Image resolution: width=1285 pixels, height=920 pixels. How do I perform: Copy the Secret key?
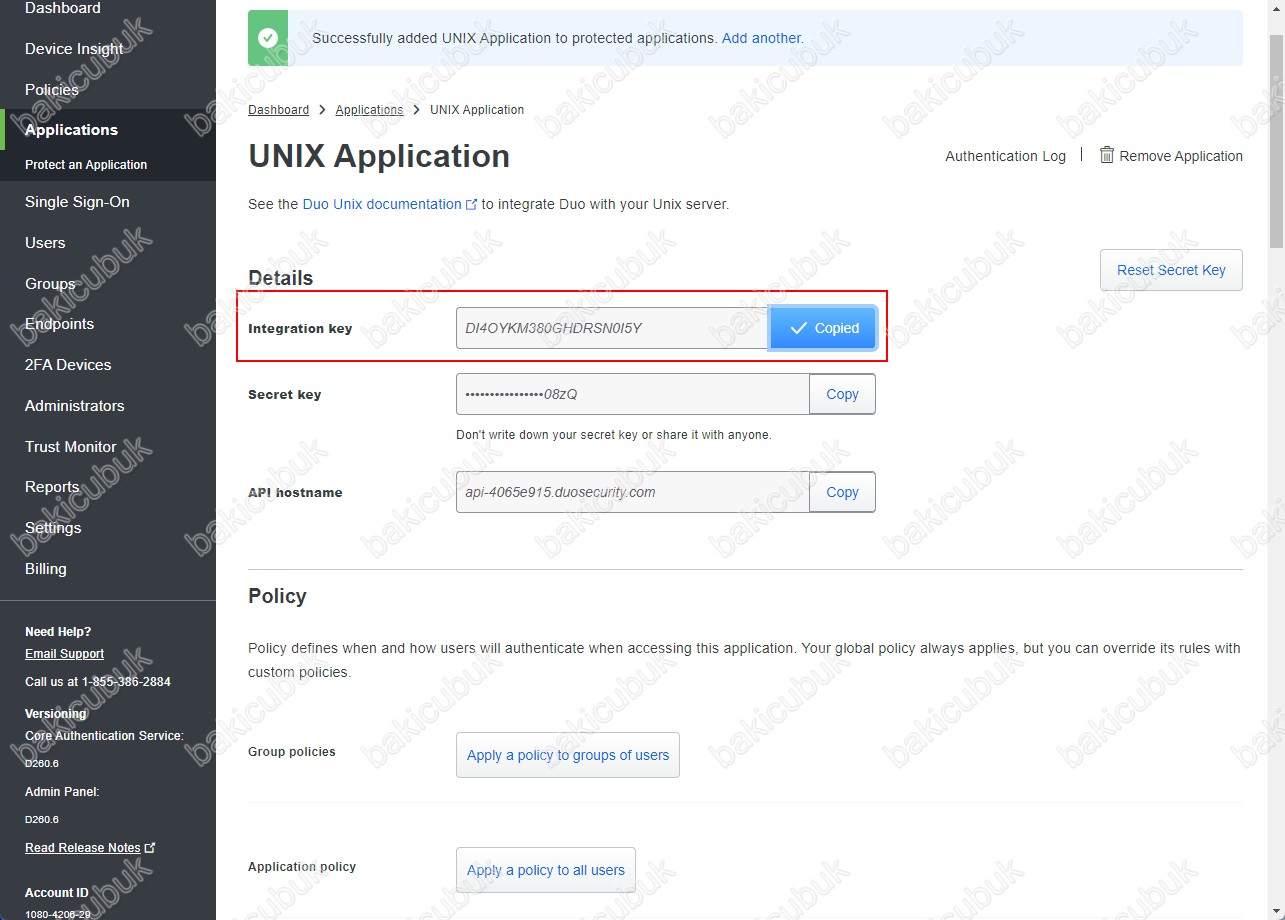(x=842, y=394)
